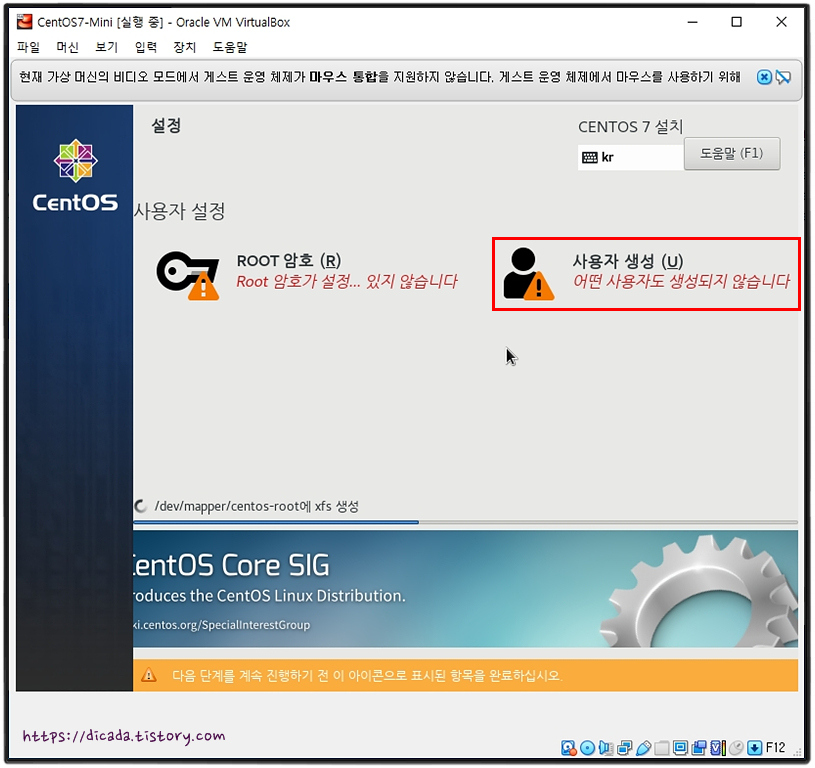Open USB devices indicator in status bar

tap(643, 748)
